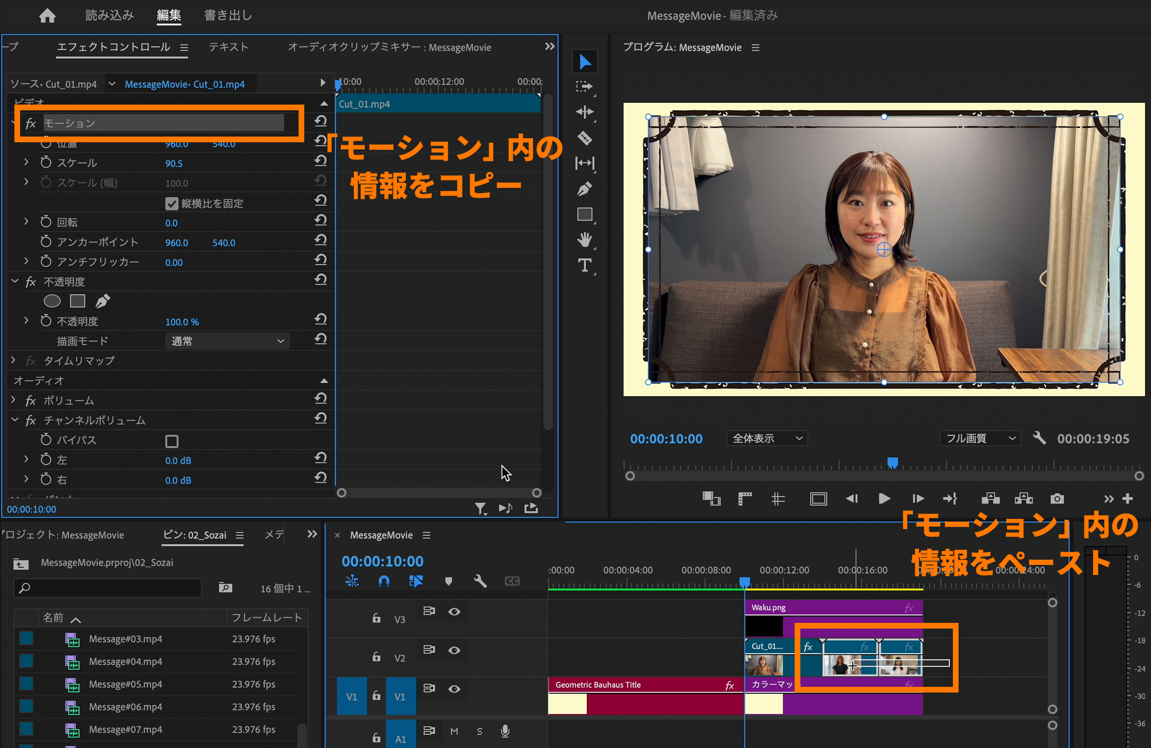The image size is (1151, 748).
Task: Select the Hand tool
Action: 585,240
